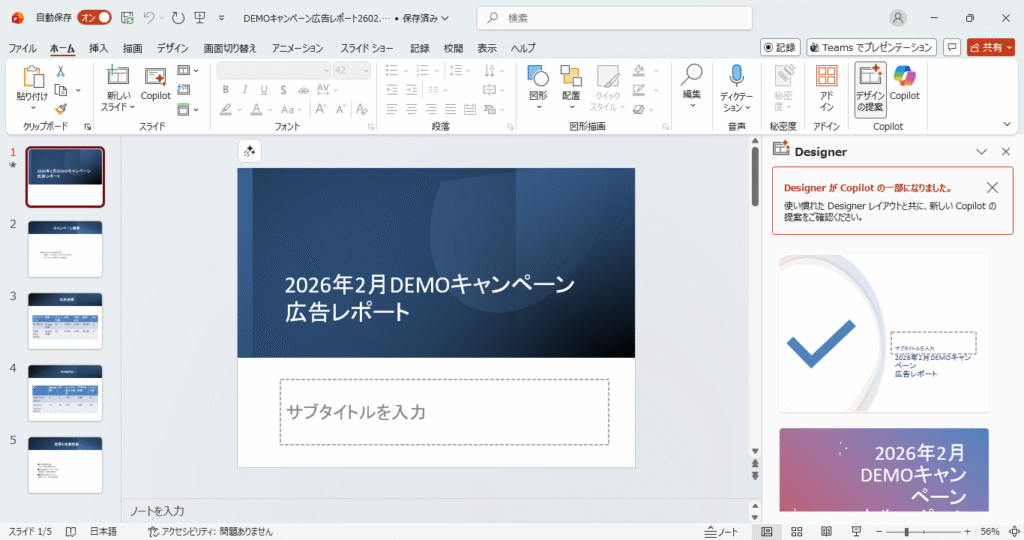Click the zoom slider in status bar
1024x540 pixels.
tap(908, 531)
